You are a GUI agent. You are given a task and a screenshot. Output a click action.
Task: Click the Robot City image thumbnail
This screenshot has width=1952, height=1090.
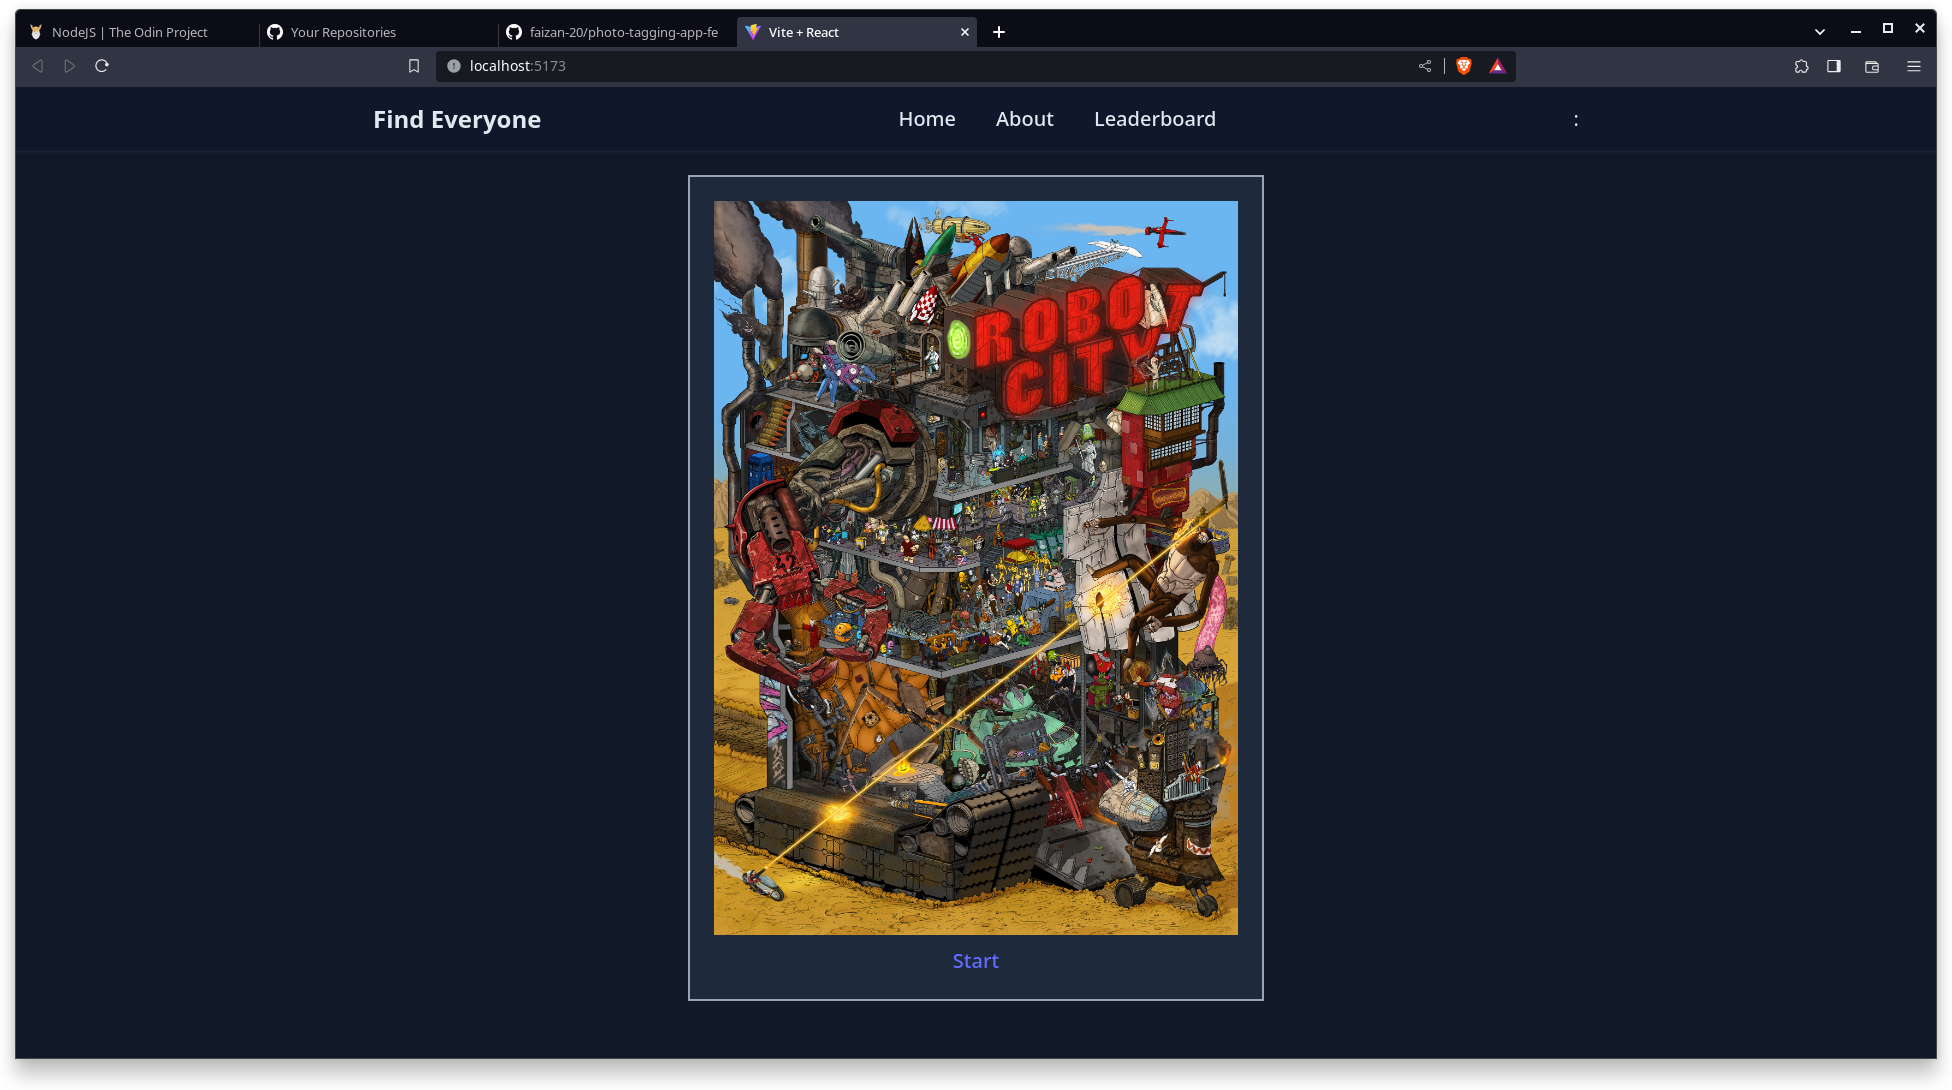[x=975, y=567]
